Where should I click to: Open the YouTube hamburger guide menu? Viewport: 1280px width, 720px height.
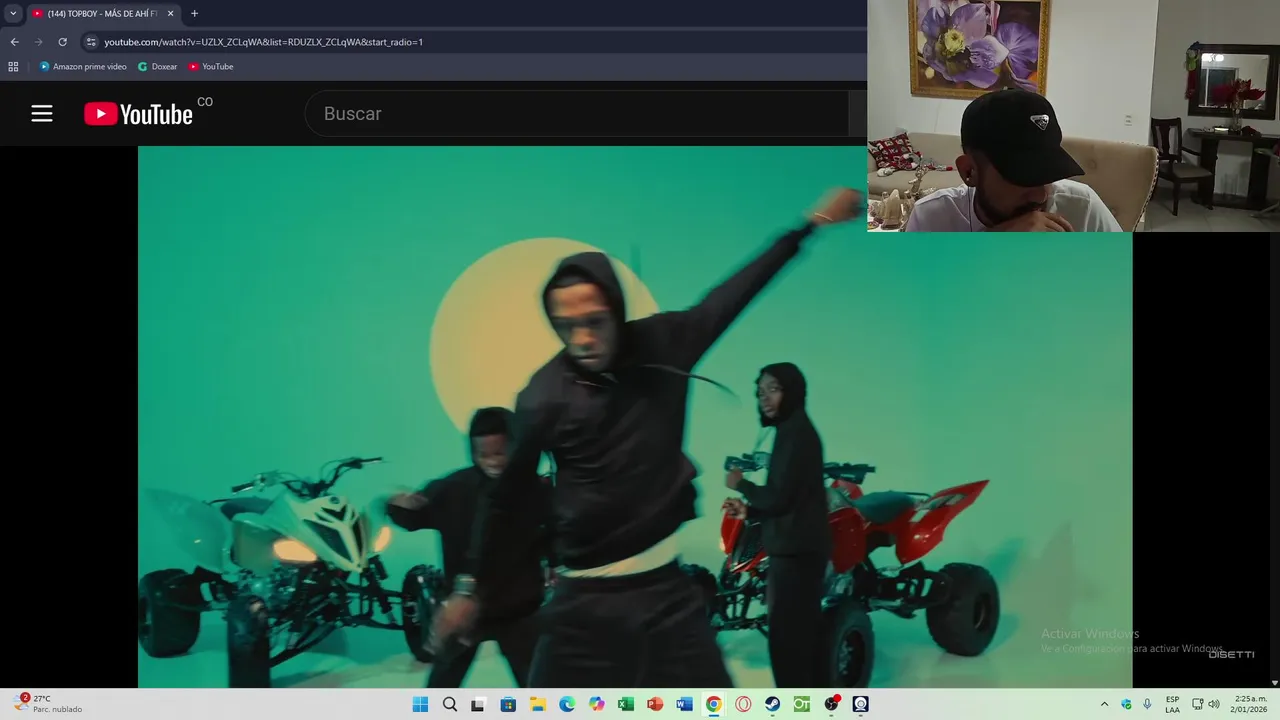point(42,114)
